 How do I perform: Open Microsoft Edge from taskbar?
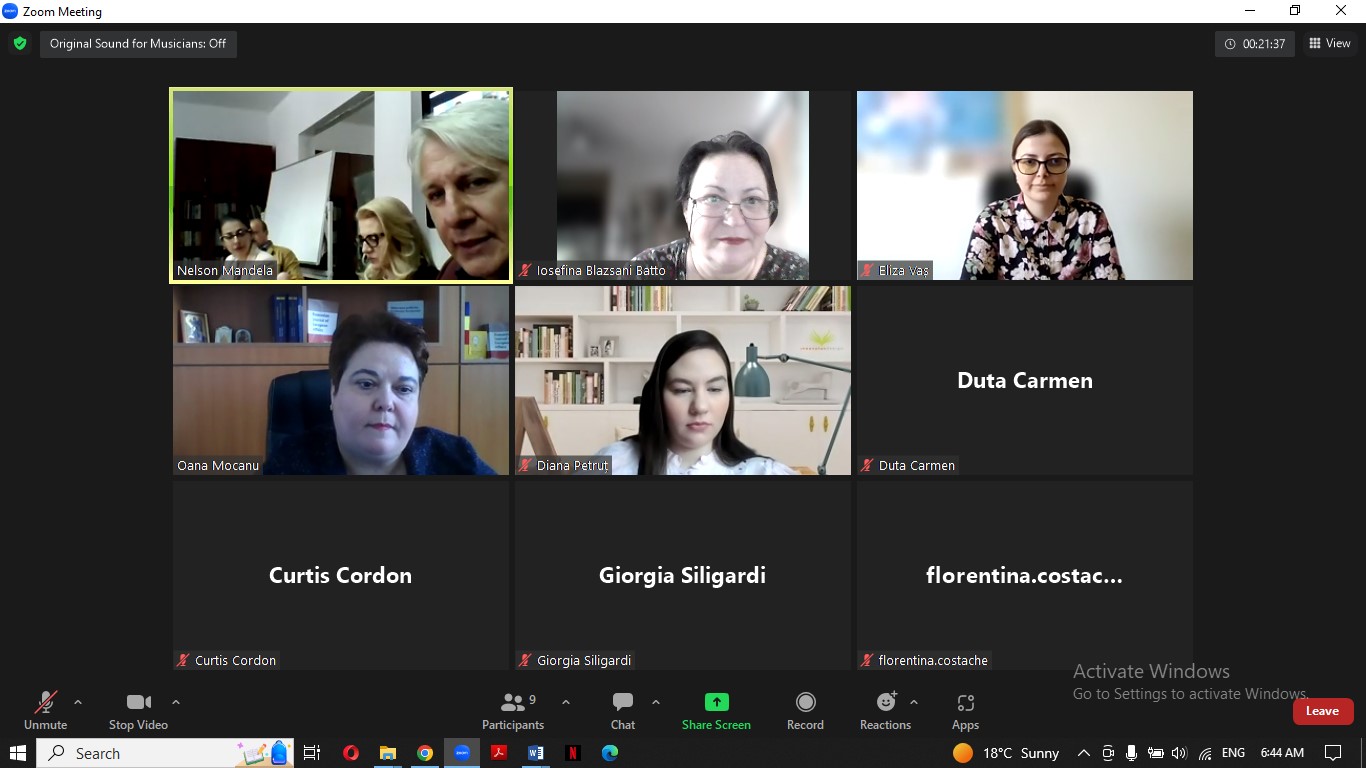(610, 753)
